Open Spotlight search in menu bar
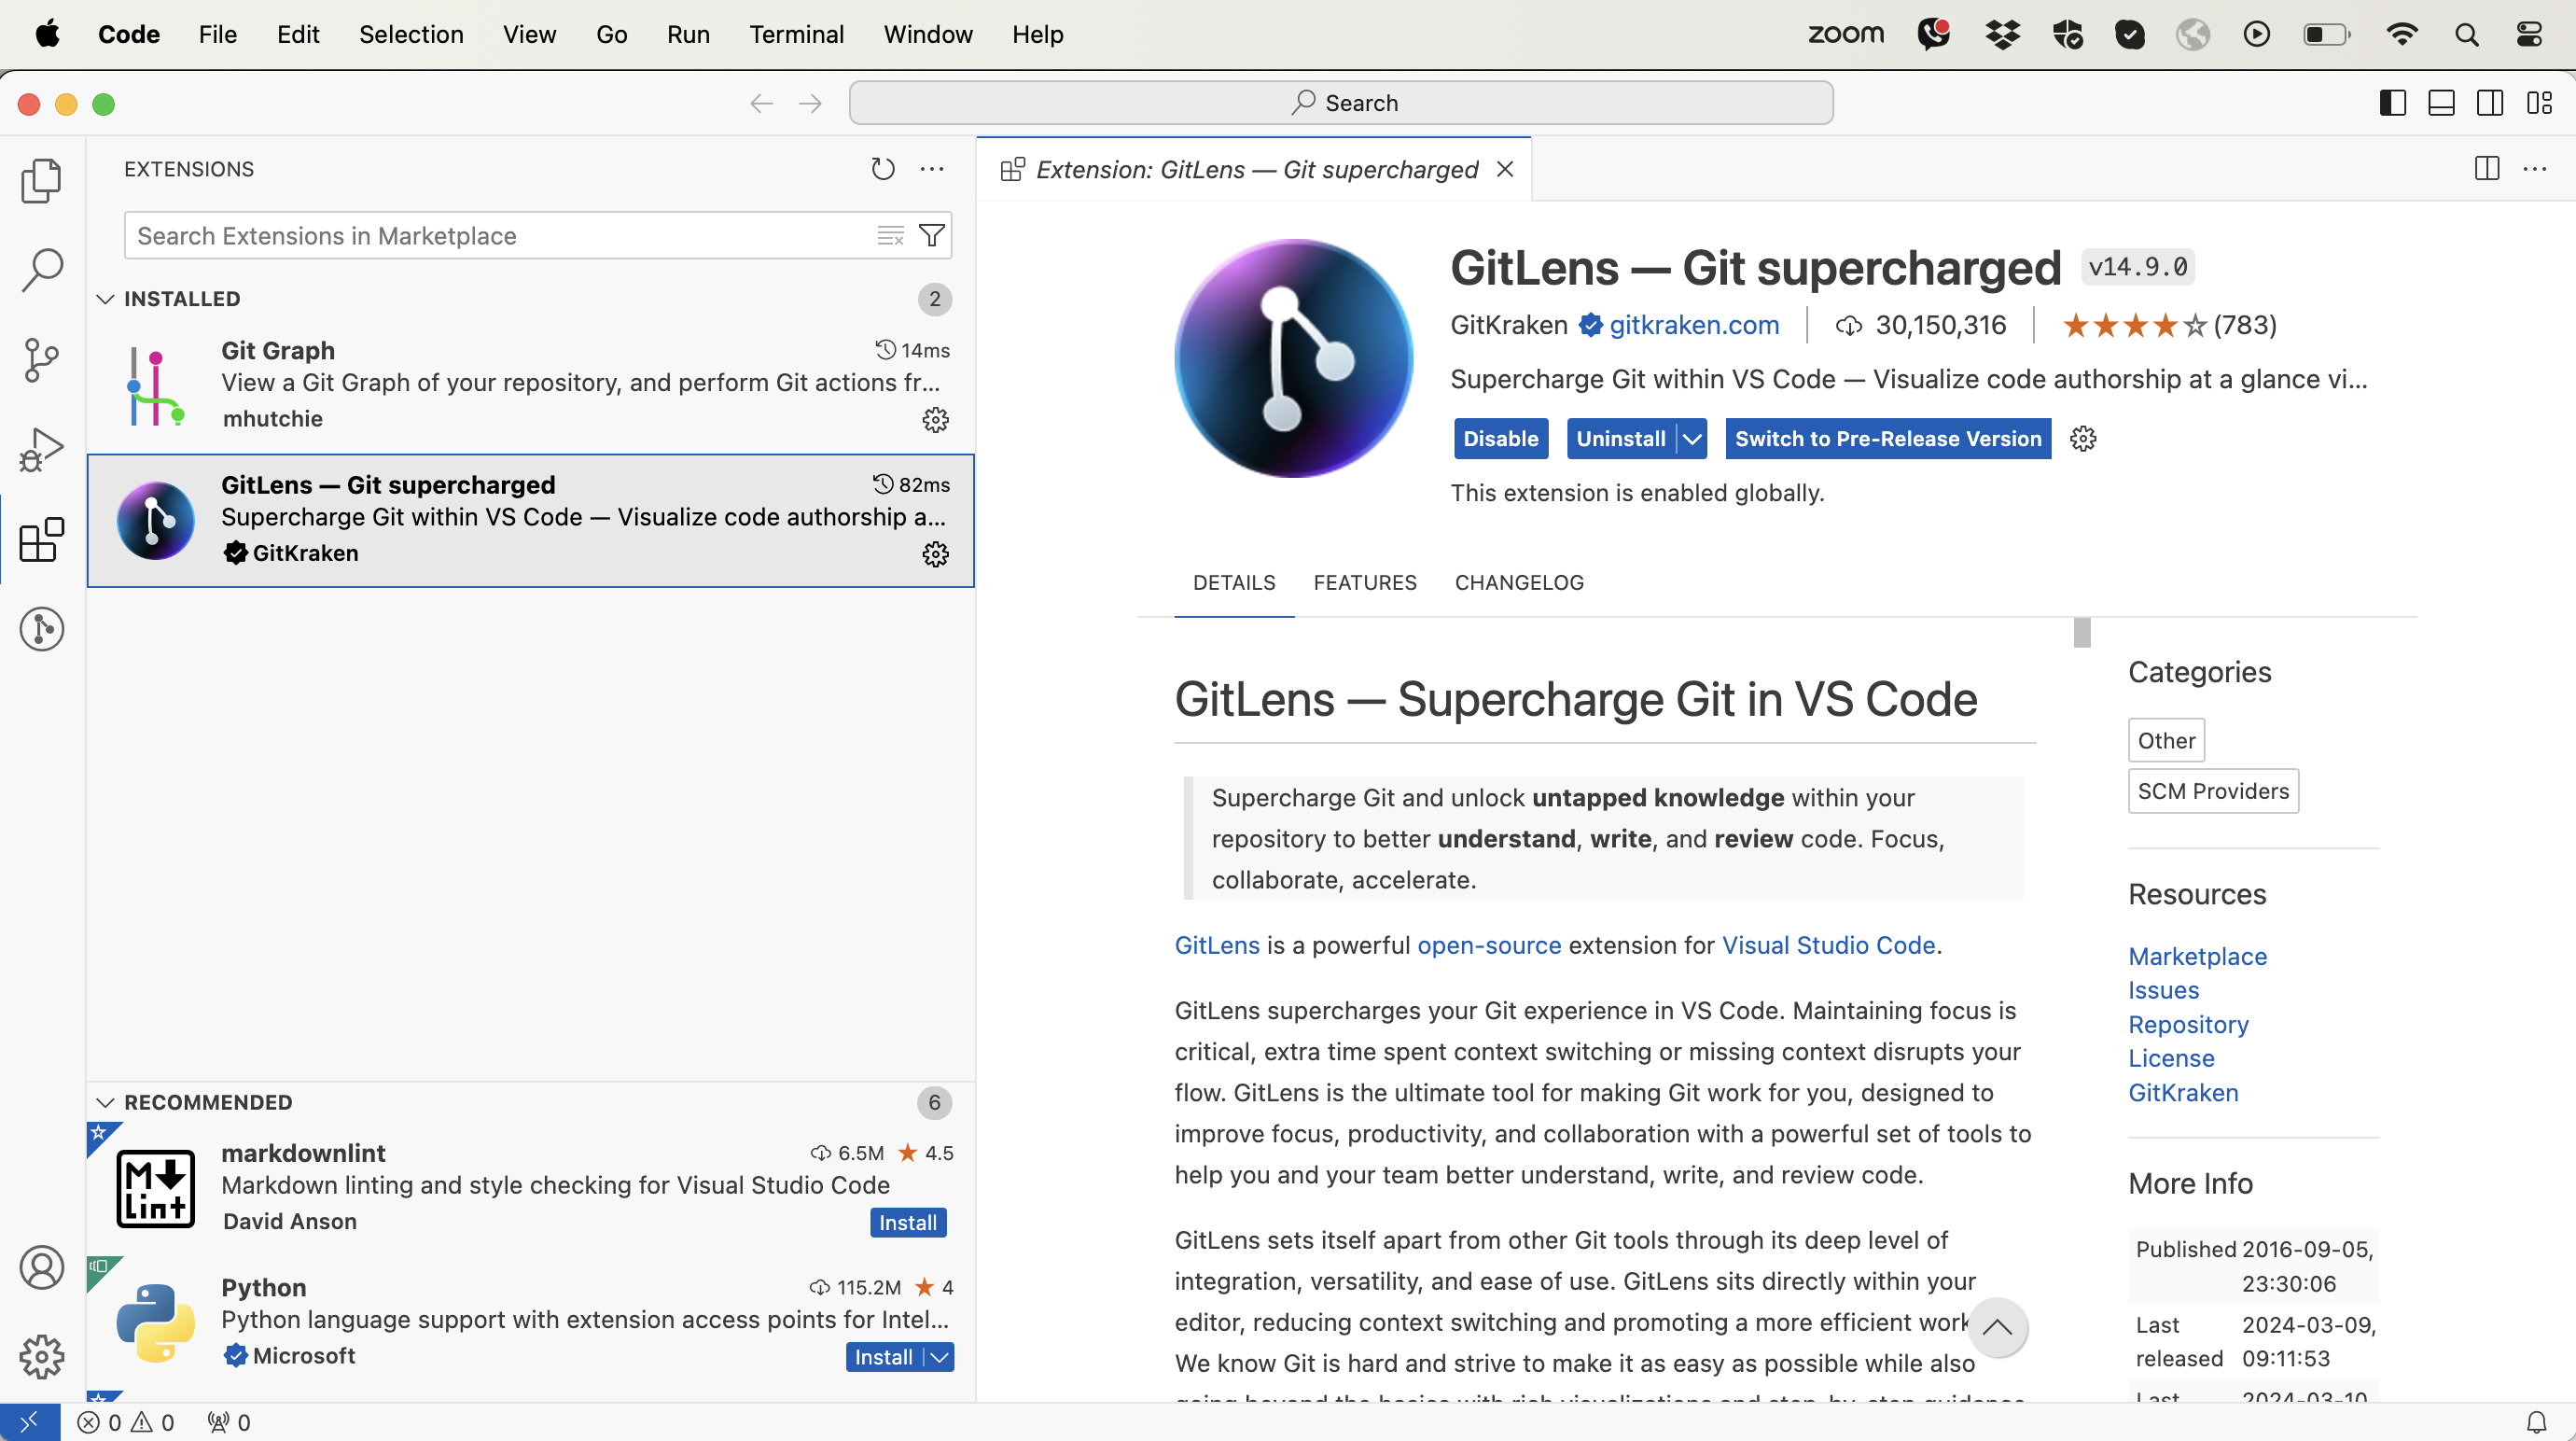The height and width of the screenshot is (1441, 2576). (2466, 34)
